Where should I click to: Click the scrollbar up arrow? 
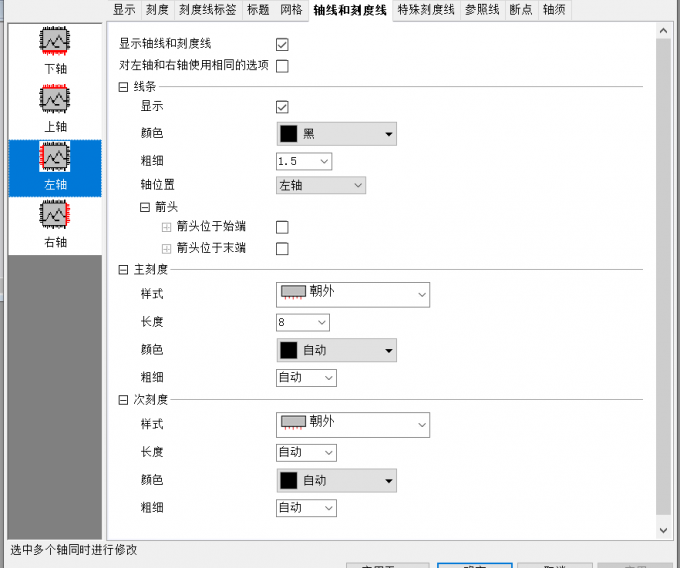(x=663, y=30)
